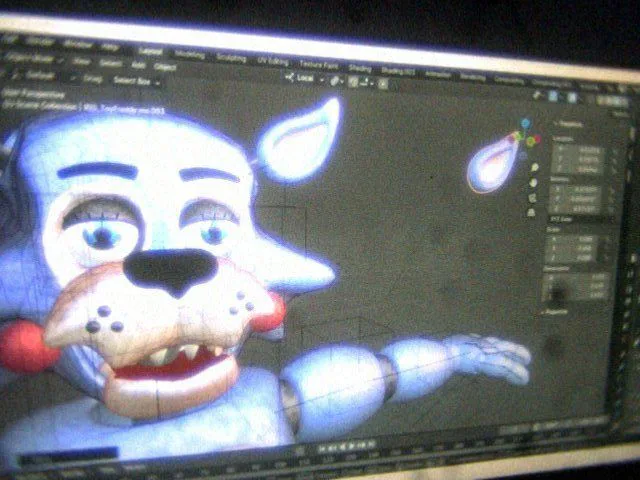
Task: Click the pan view hand gizmo icon
Action: pos(533,182)
